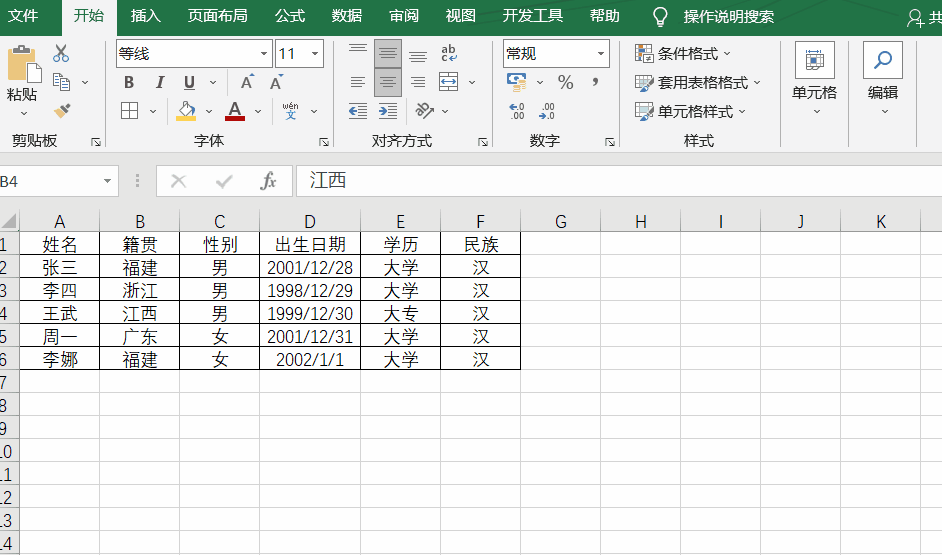
Task: Click the Select All corner triangle
Action: pos(9,221)
